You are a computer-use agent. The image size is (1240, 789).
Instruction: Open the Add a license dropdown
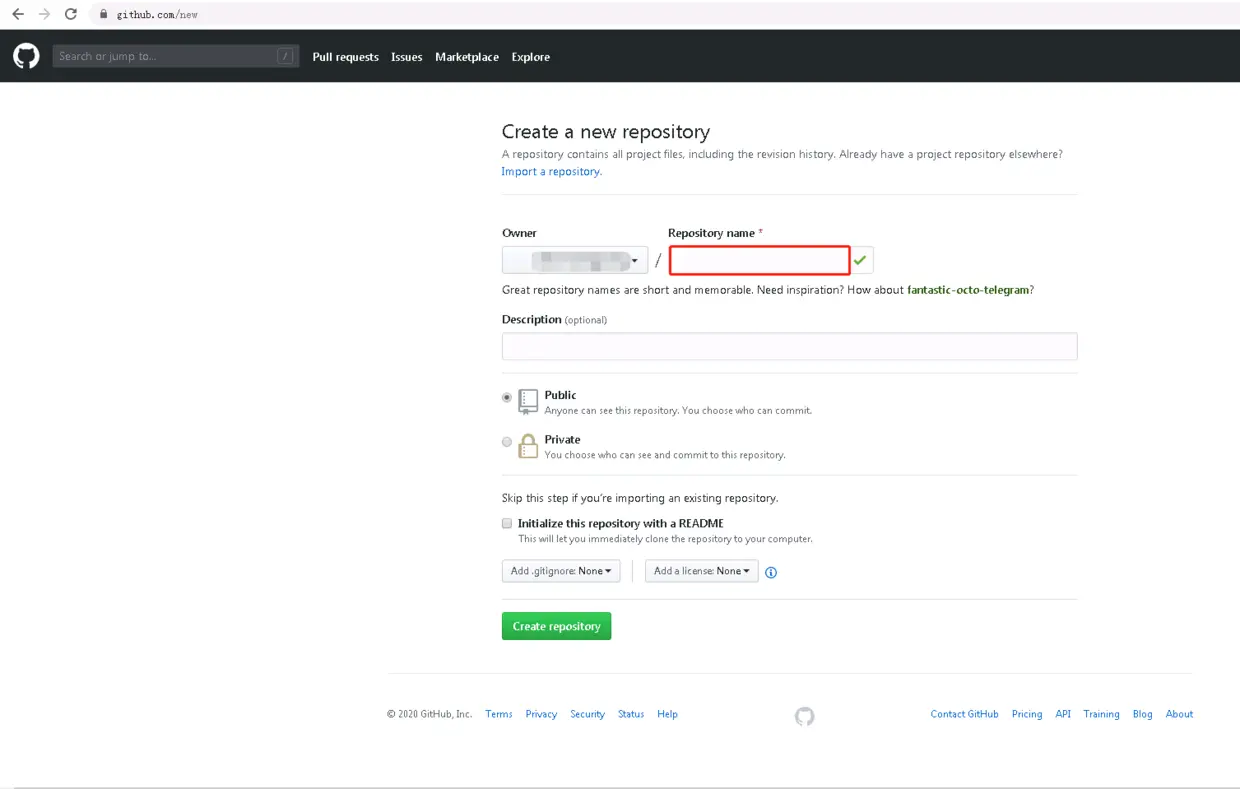(x=701, y=571)
